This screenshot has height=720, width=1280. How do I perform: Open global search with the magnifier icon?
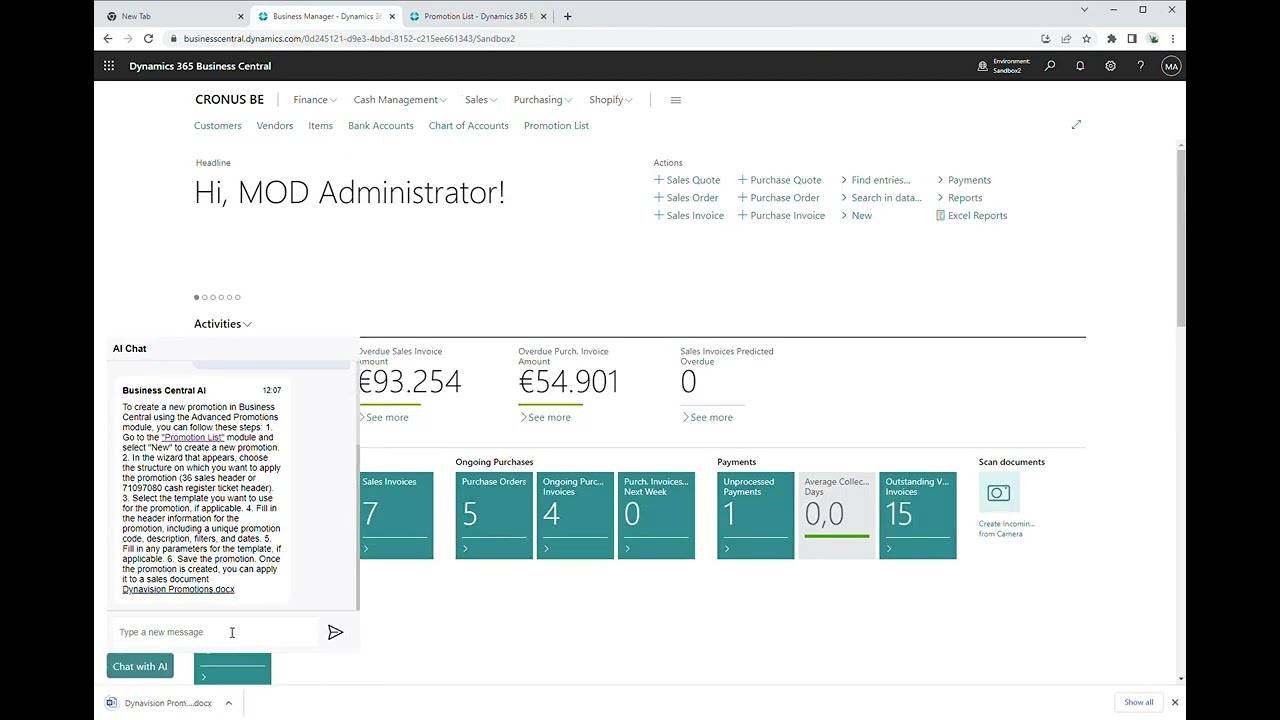pos(1050,66)
